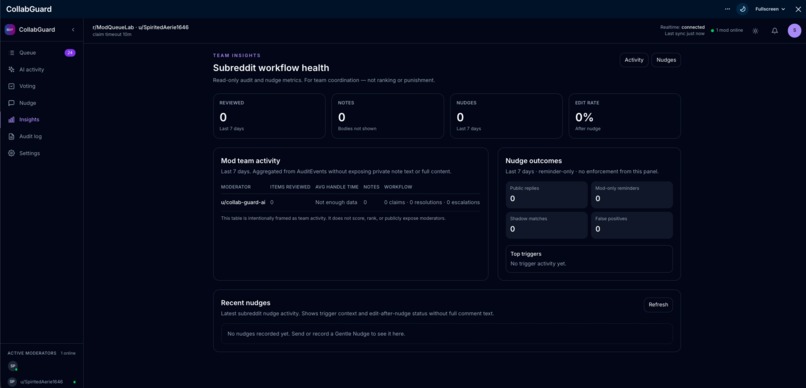Close the CollabGuard panel with the X
806x388 pixels.
point(798,9)
